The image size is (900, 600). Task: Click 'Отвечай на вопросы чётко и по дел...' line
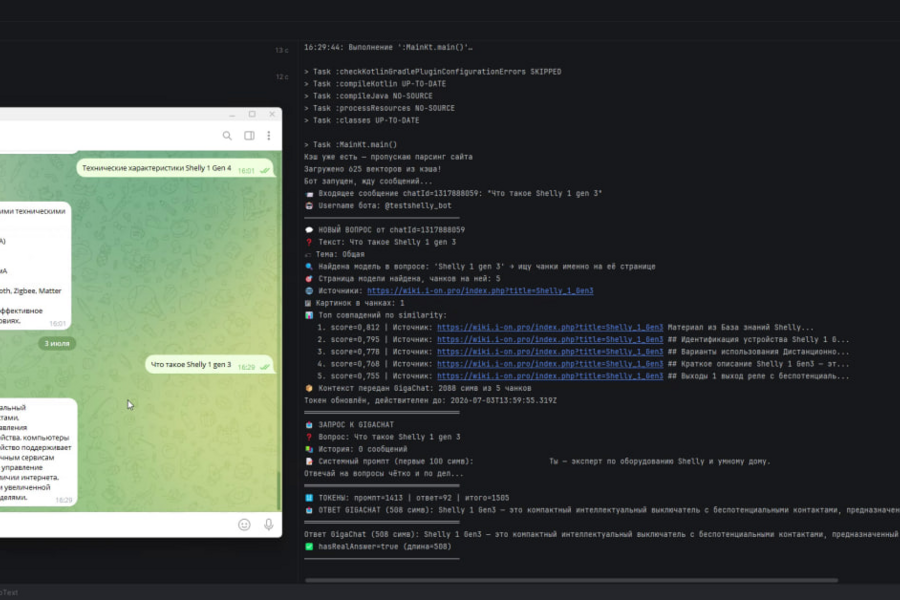pyautogui.click(x=383, y=474)
